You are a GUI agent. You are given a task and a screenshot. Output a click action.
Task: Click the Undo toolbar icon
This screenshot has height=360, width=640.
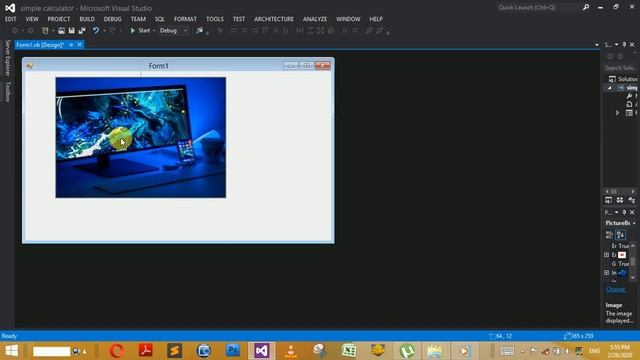[96, 31]
